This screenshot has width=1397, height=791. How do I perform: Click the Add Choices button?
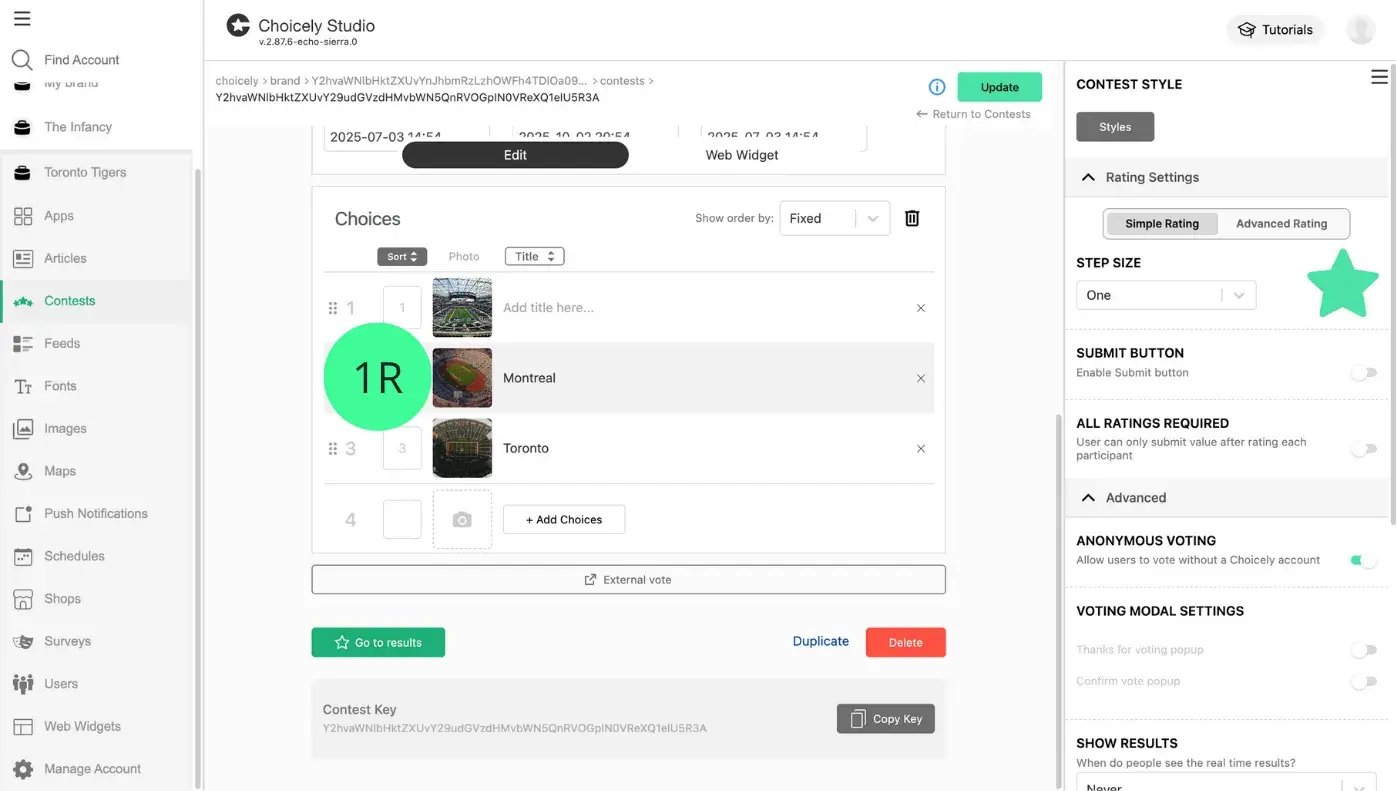click(x=564, y=520)
